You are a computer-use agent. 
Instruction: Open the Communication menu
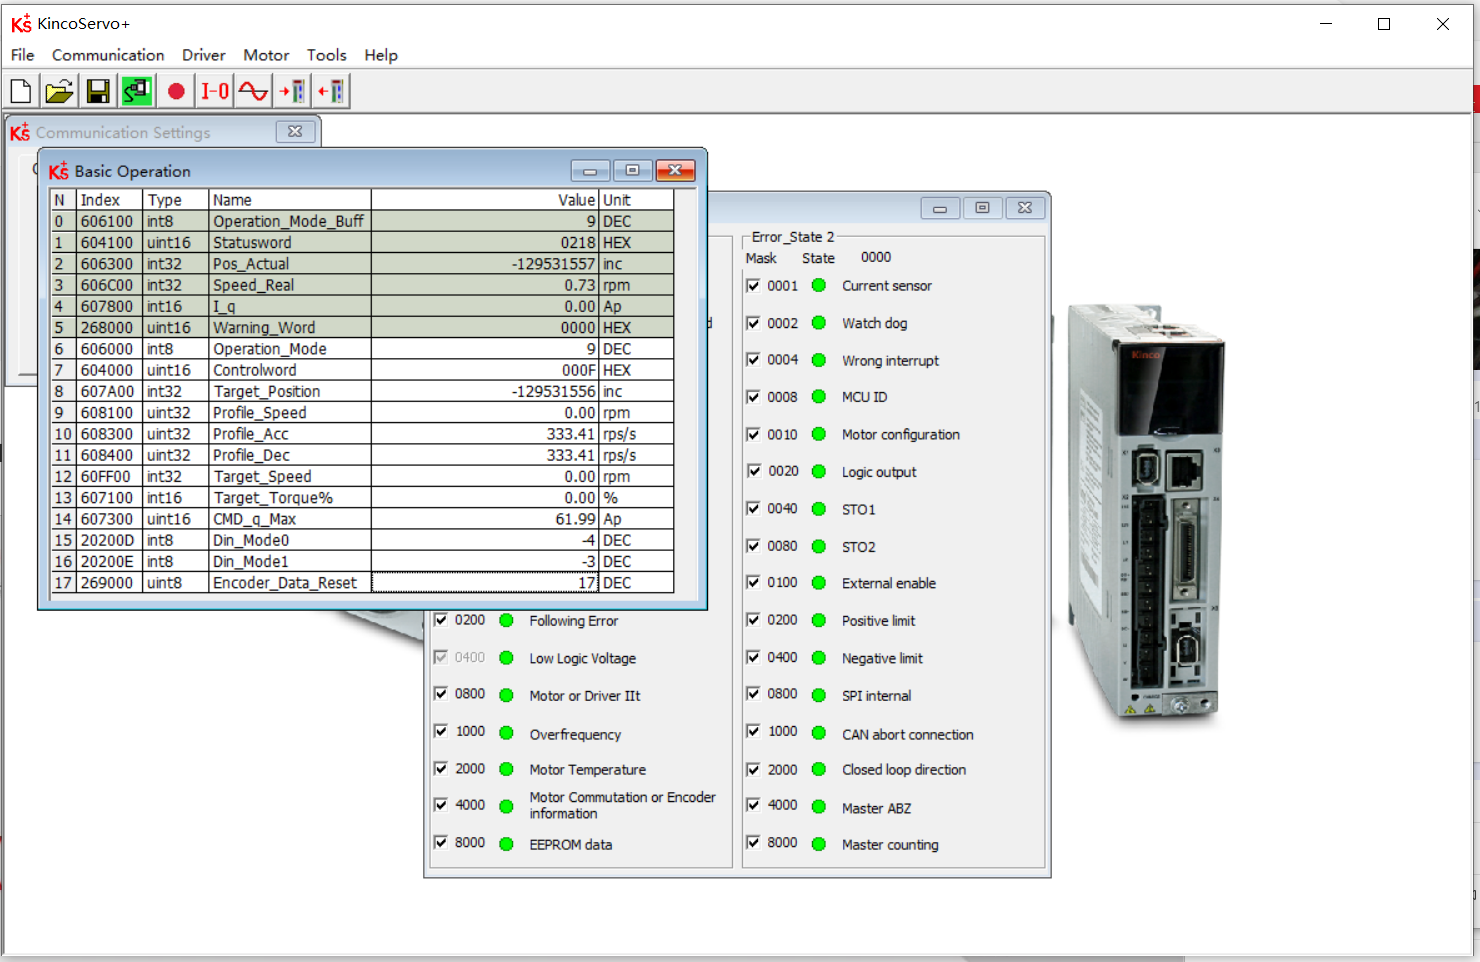point(108,55)
